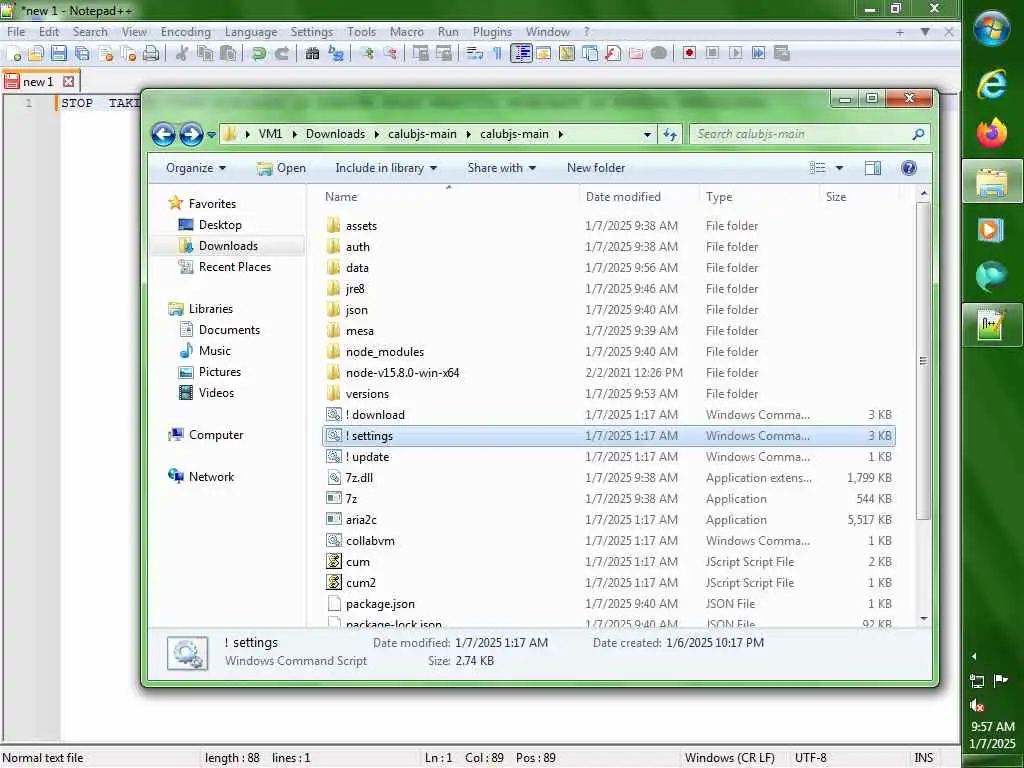Open the Language menu

(x=251, y=32)
